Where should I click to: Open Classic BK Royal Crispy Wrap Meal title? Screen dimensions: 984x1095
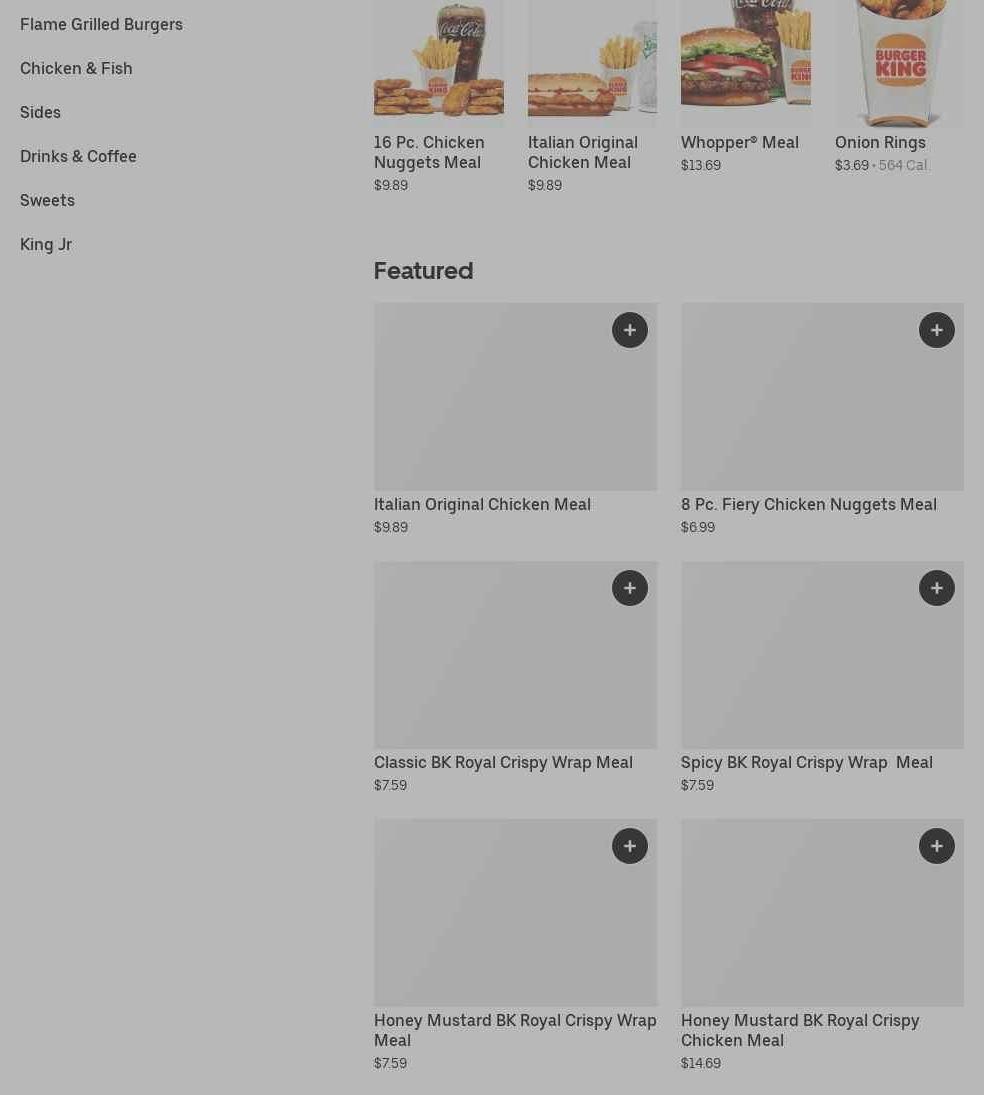(x=503, y=763)
